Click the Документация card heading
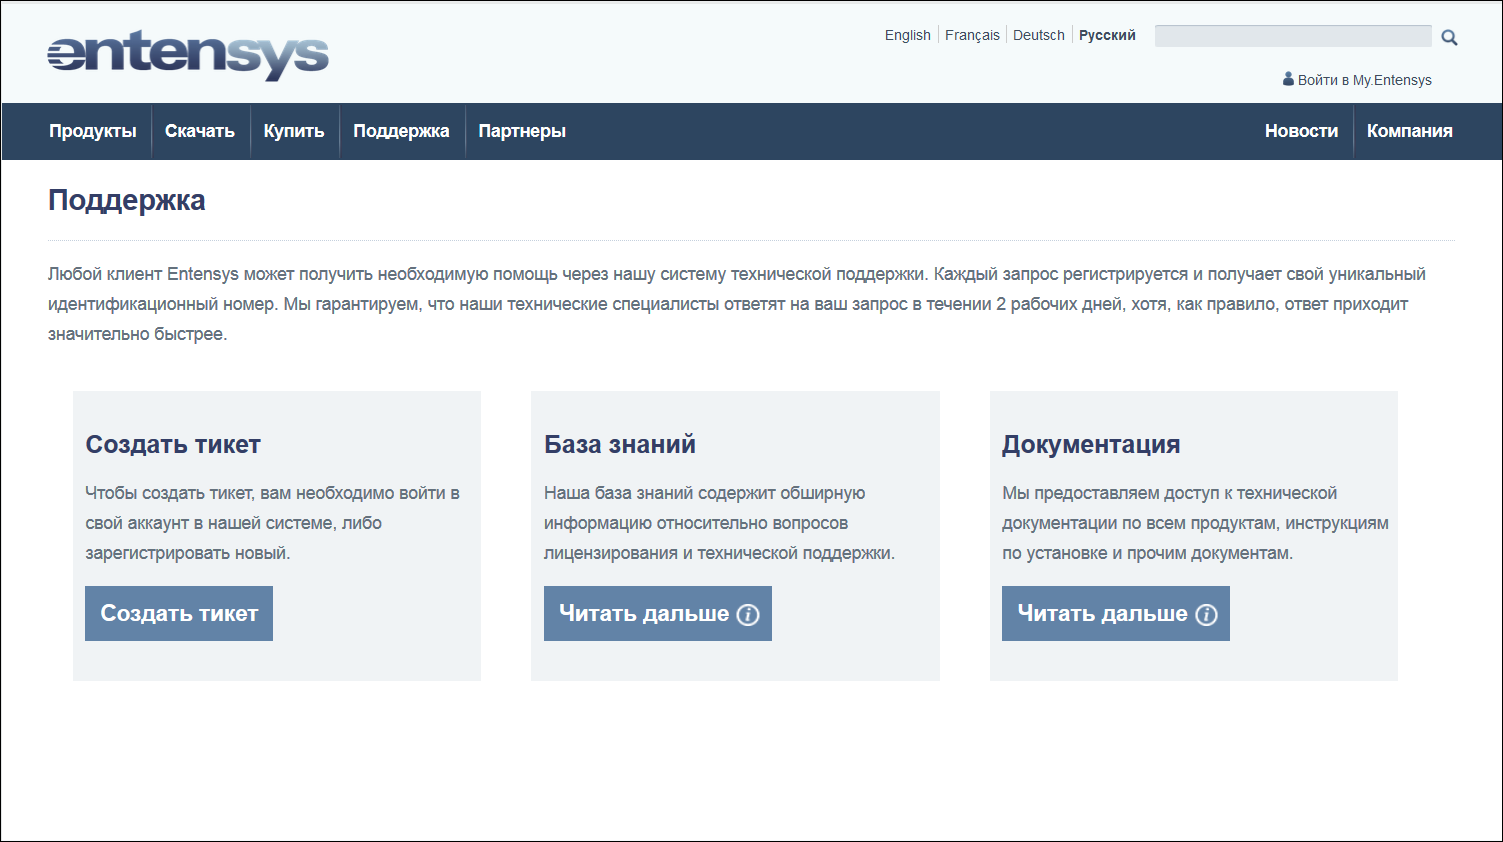The image size is (1503, 842). point(1091,445)
